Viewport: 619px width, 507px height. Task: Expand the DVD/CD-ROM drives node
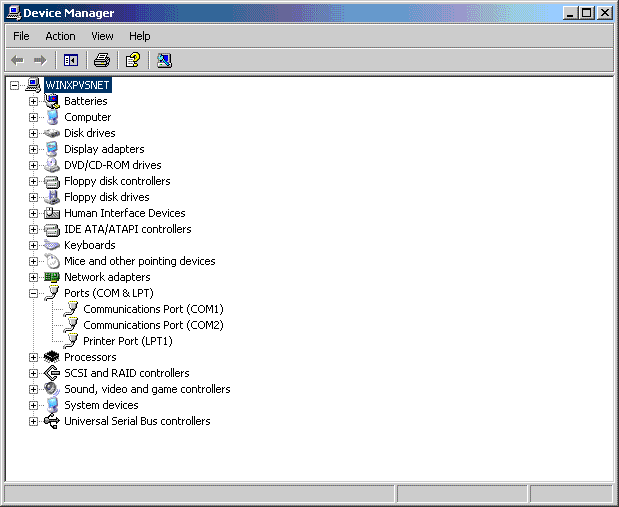tap(34, 165)
